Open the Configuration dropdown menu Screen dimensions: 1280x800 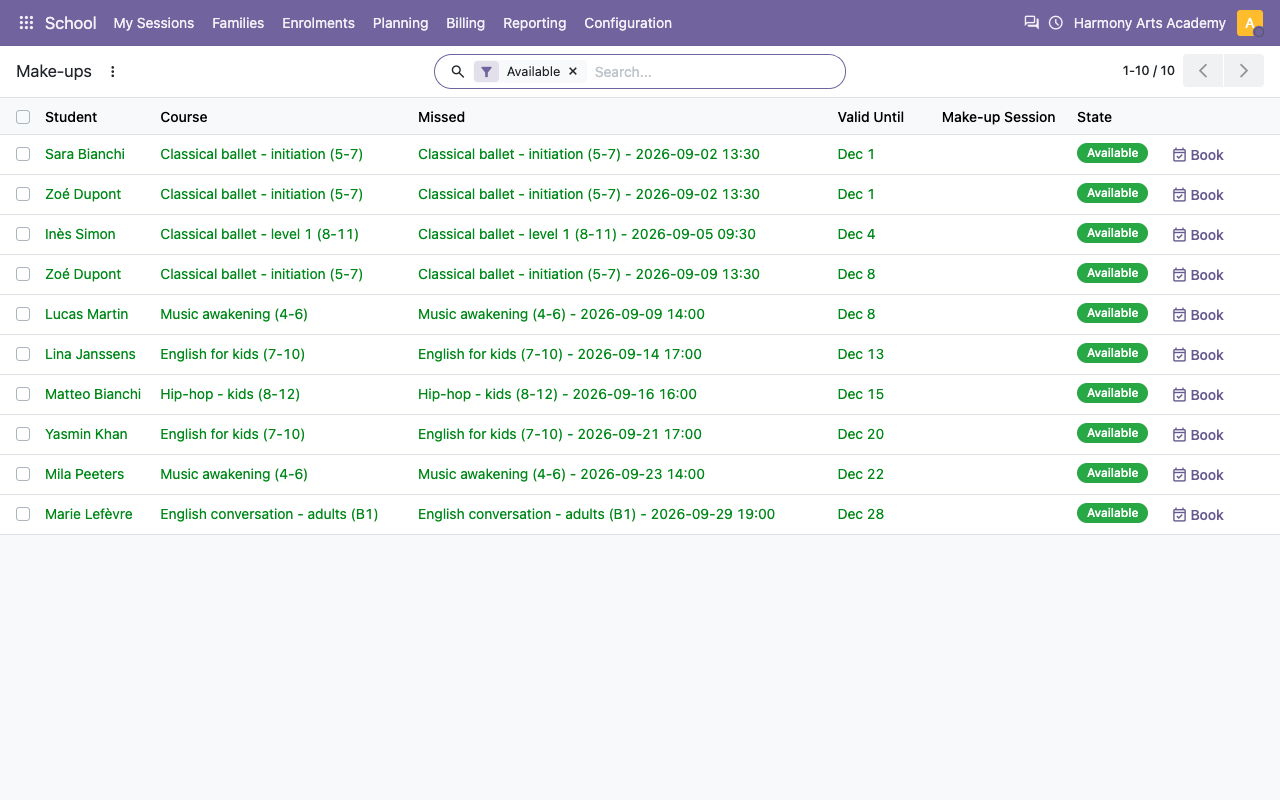tap(628, 23)
